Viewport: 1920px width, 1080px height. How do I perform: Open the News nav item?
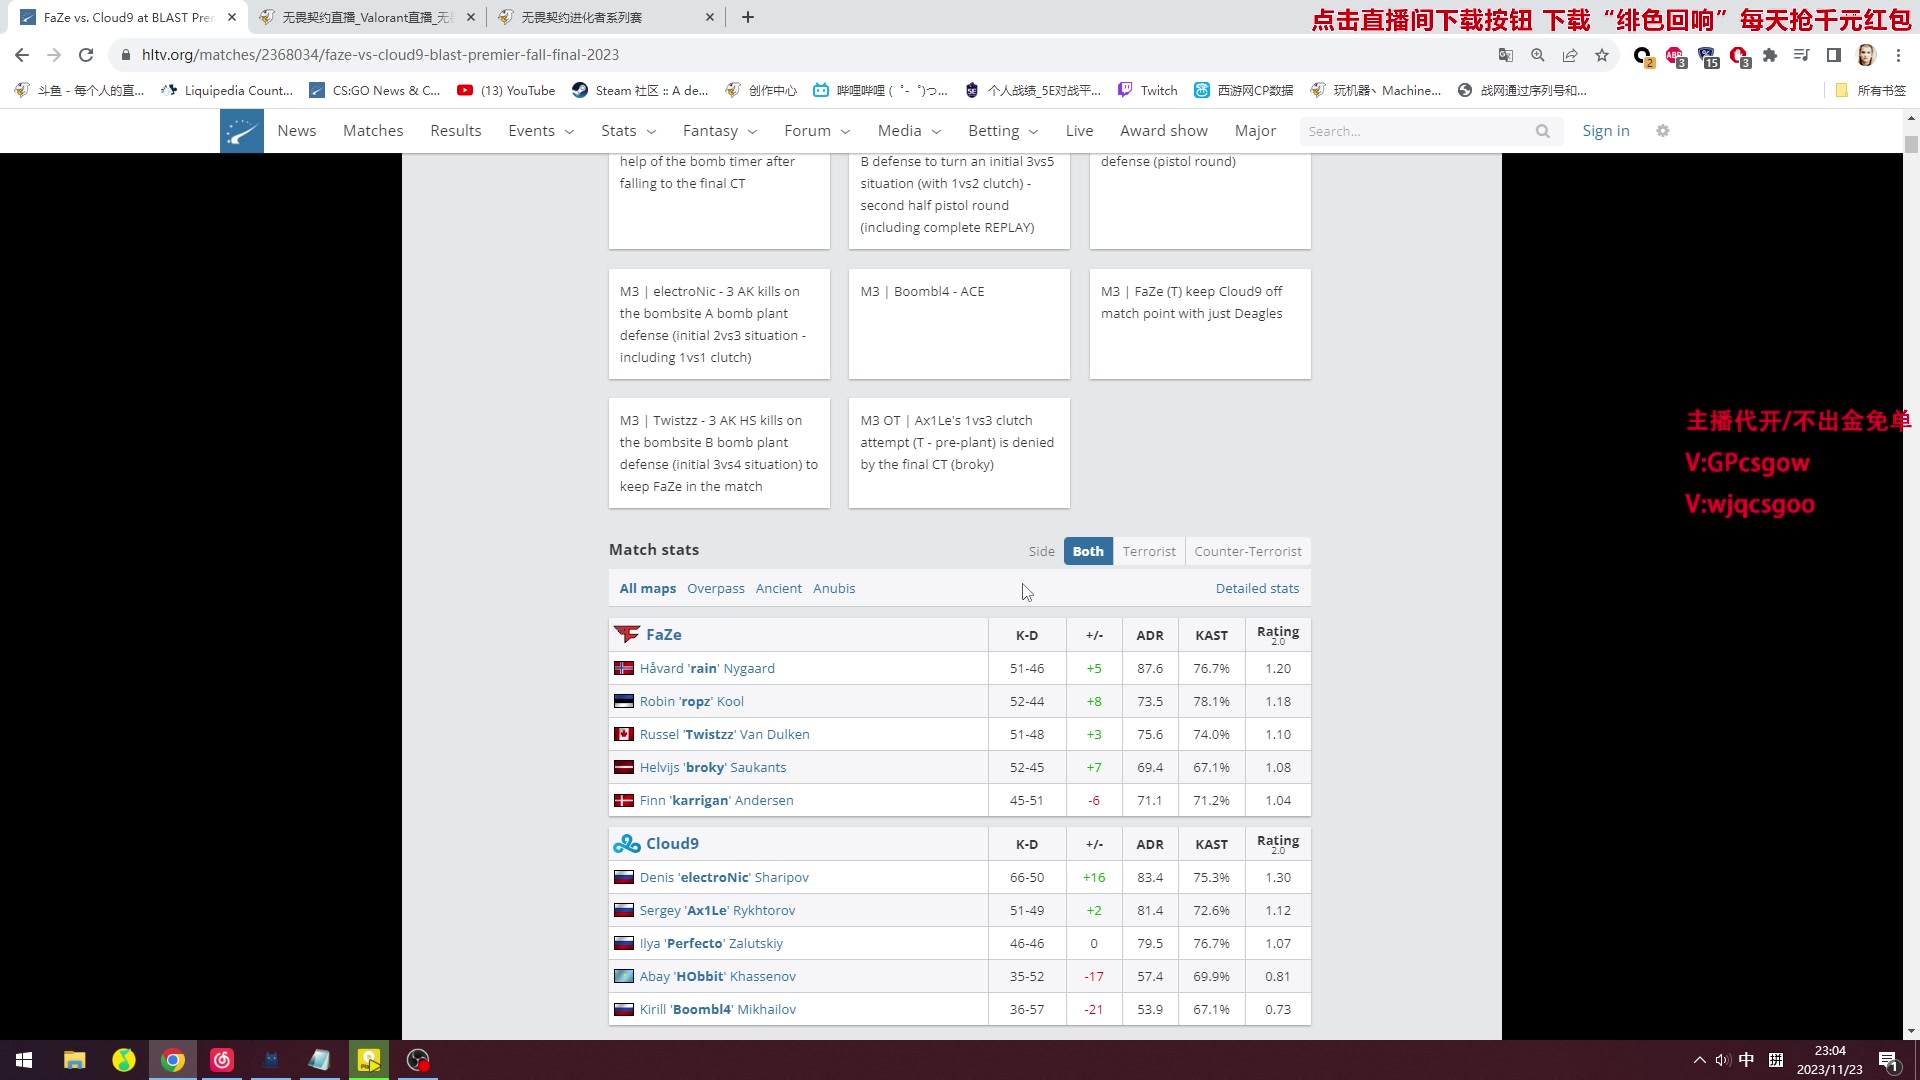(297, 131)
